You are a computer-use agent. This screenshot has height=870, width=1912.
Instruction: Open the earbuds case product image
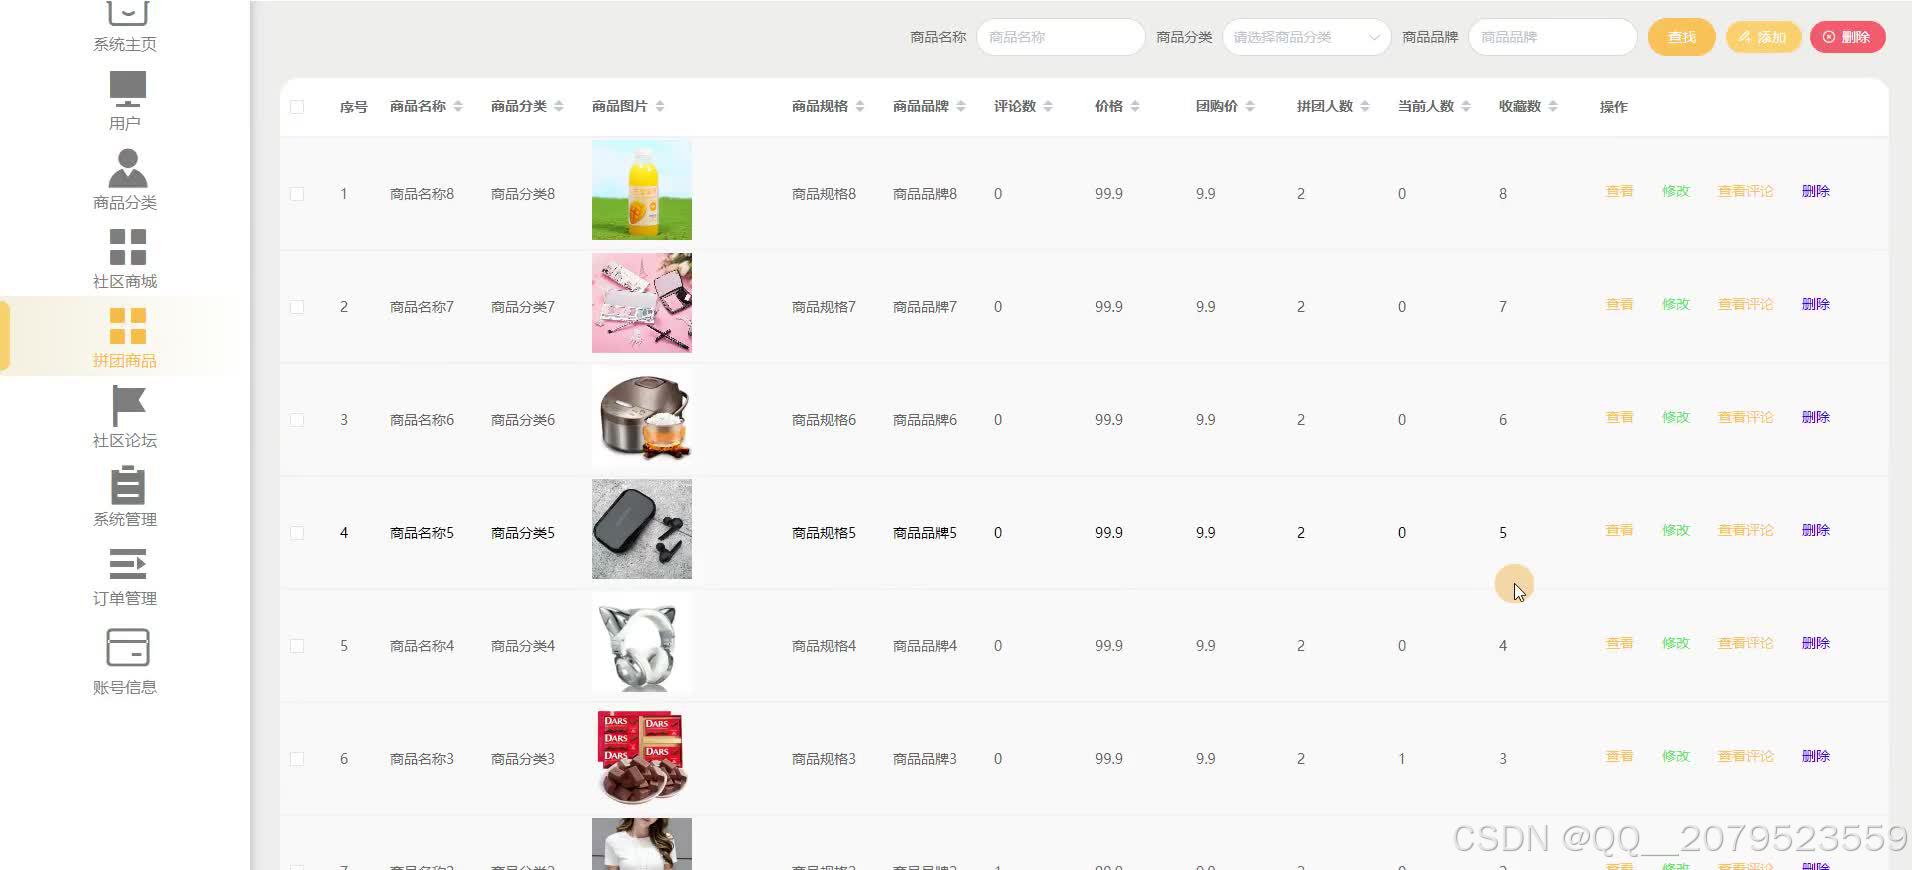coord(642,529)
